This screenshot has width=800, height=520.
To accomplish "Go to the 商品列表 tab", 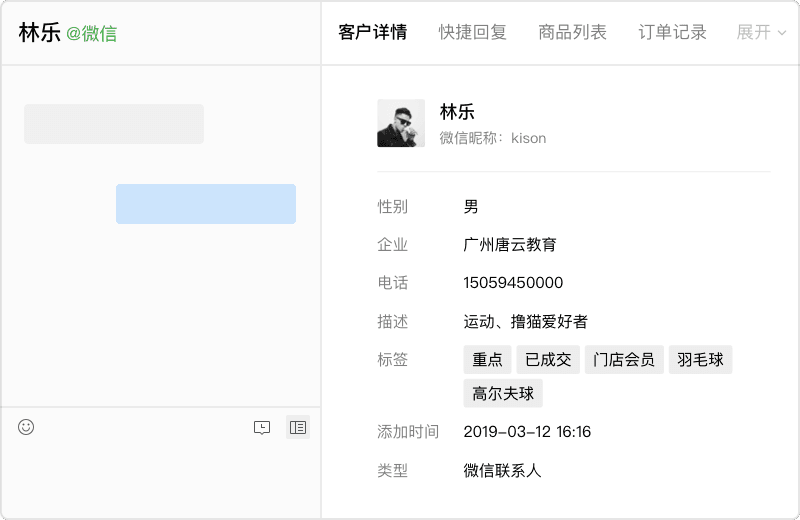I will click(572, 32).
